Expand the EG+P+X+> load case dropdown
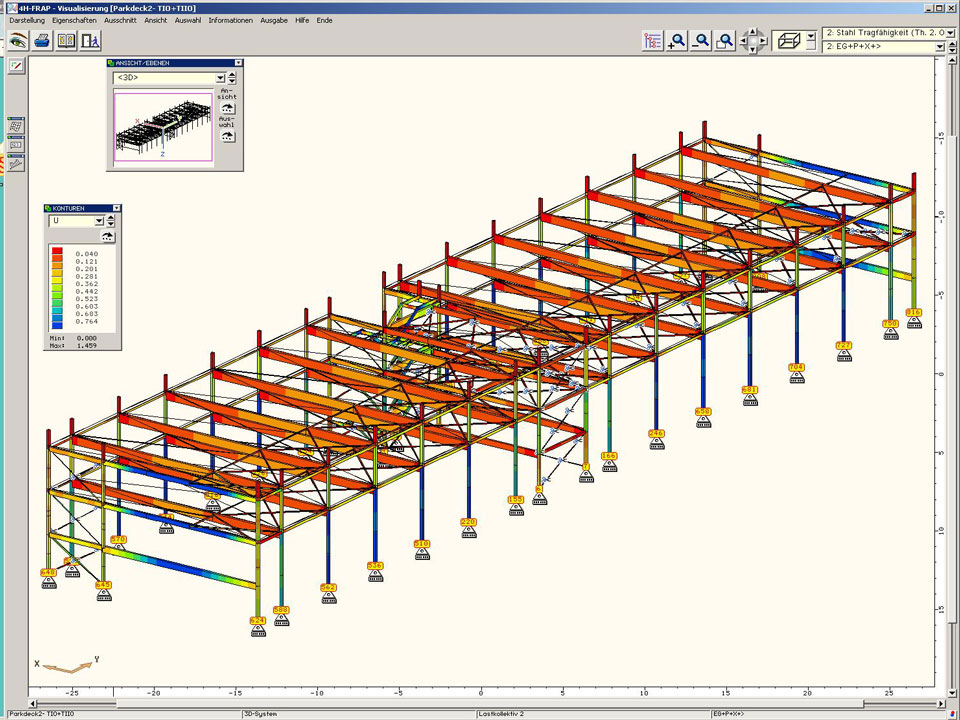The image size is (960, 720). tap(940, 47)
